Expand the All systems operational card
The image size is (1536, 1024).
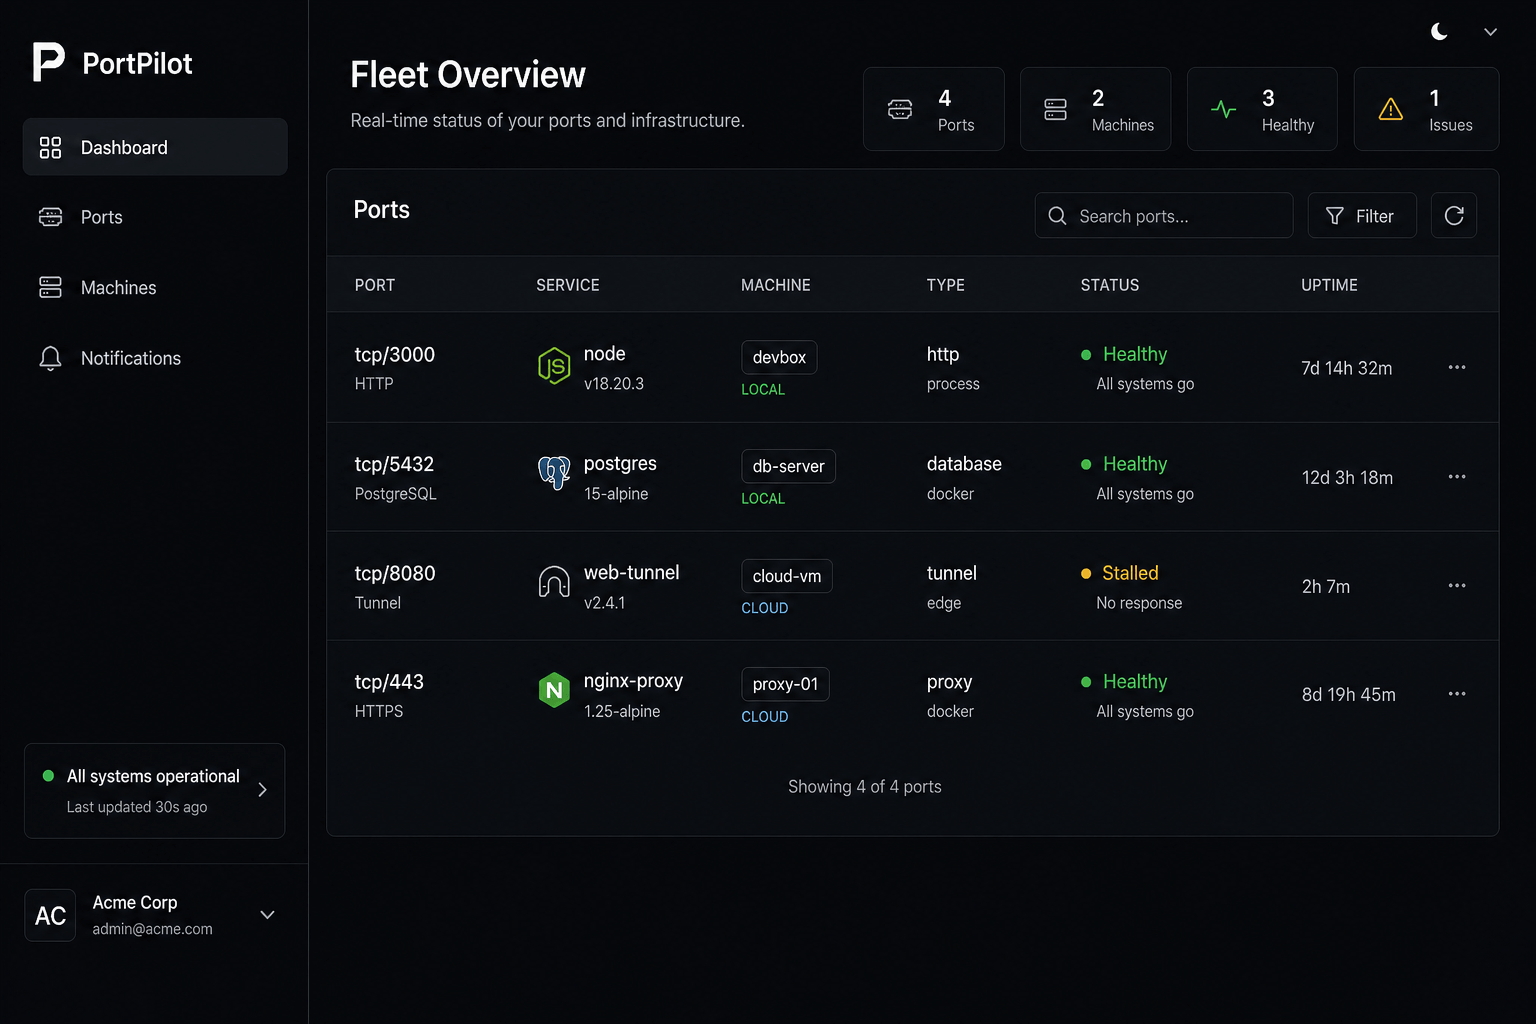(x=155, y=790)
